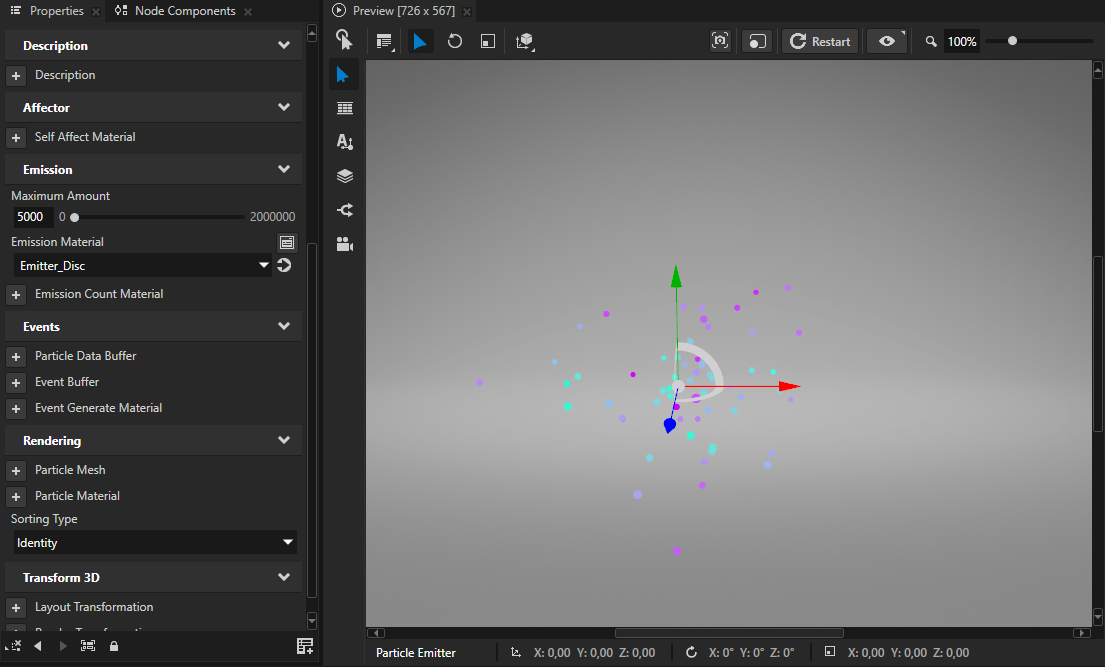Capture a preview screenshot with camera icon

pos(720,41)
